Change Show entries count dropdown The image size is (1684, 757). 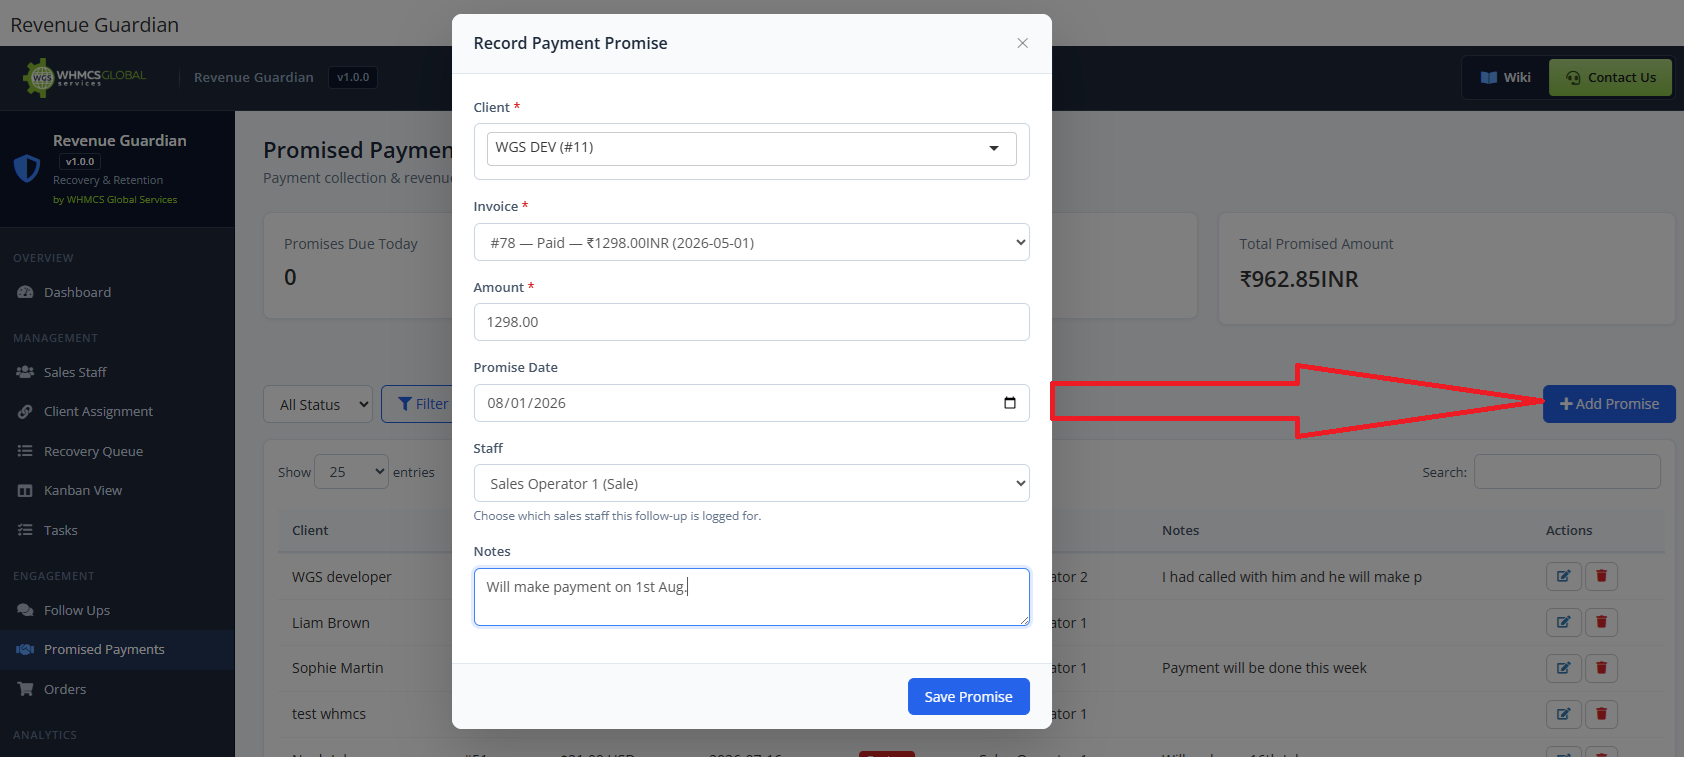351,472
